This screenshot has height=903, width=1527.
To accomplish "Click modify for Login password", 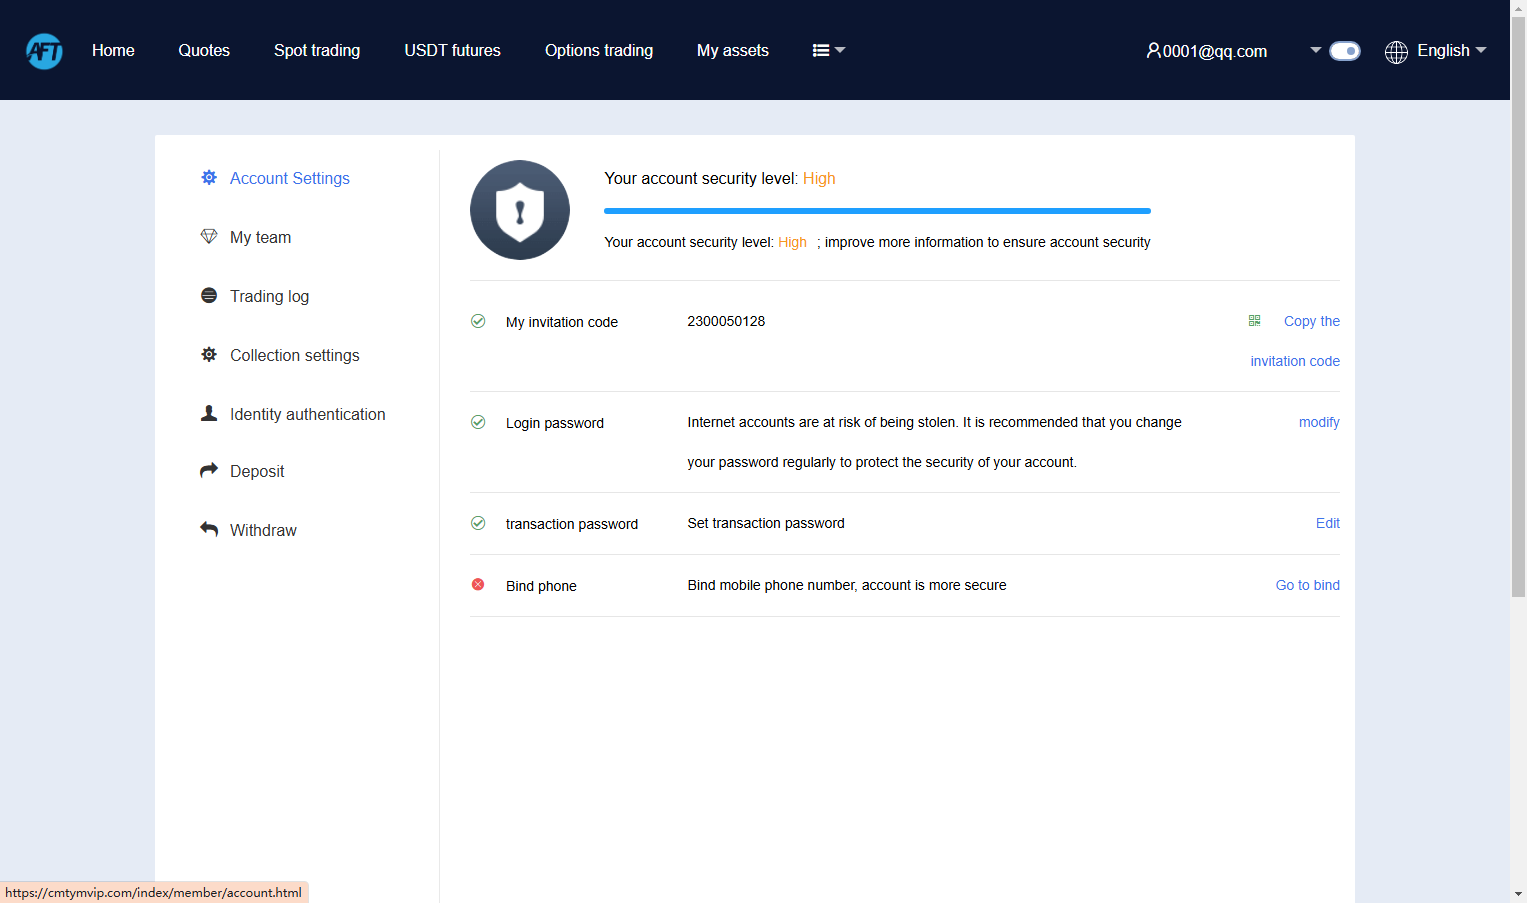I will point(1319,422).
